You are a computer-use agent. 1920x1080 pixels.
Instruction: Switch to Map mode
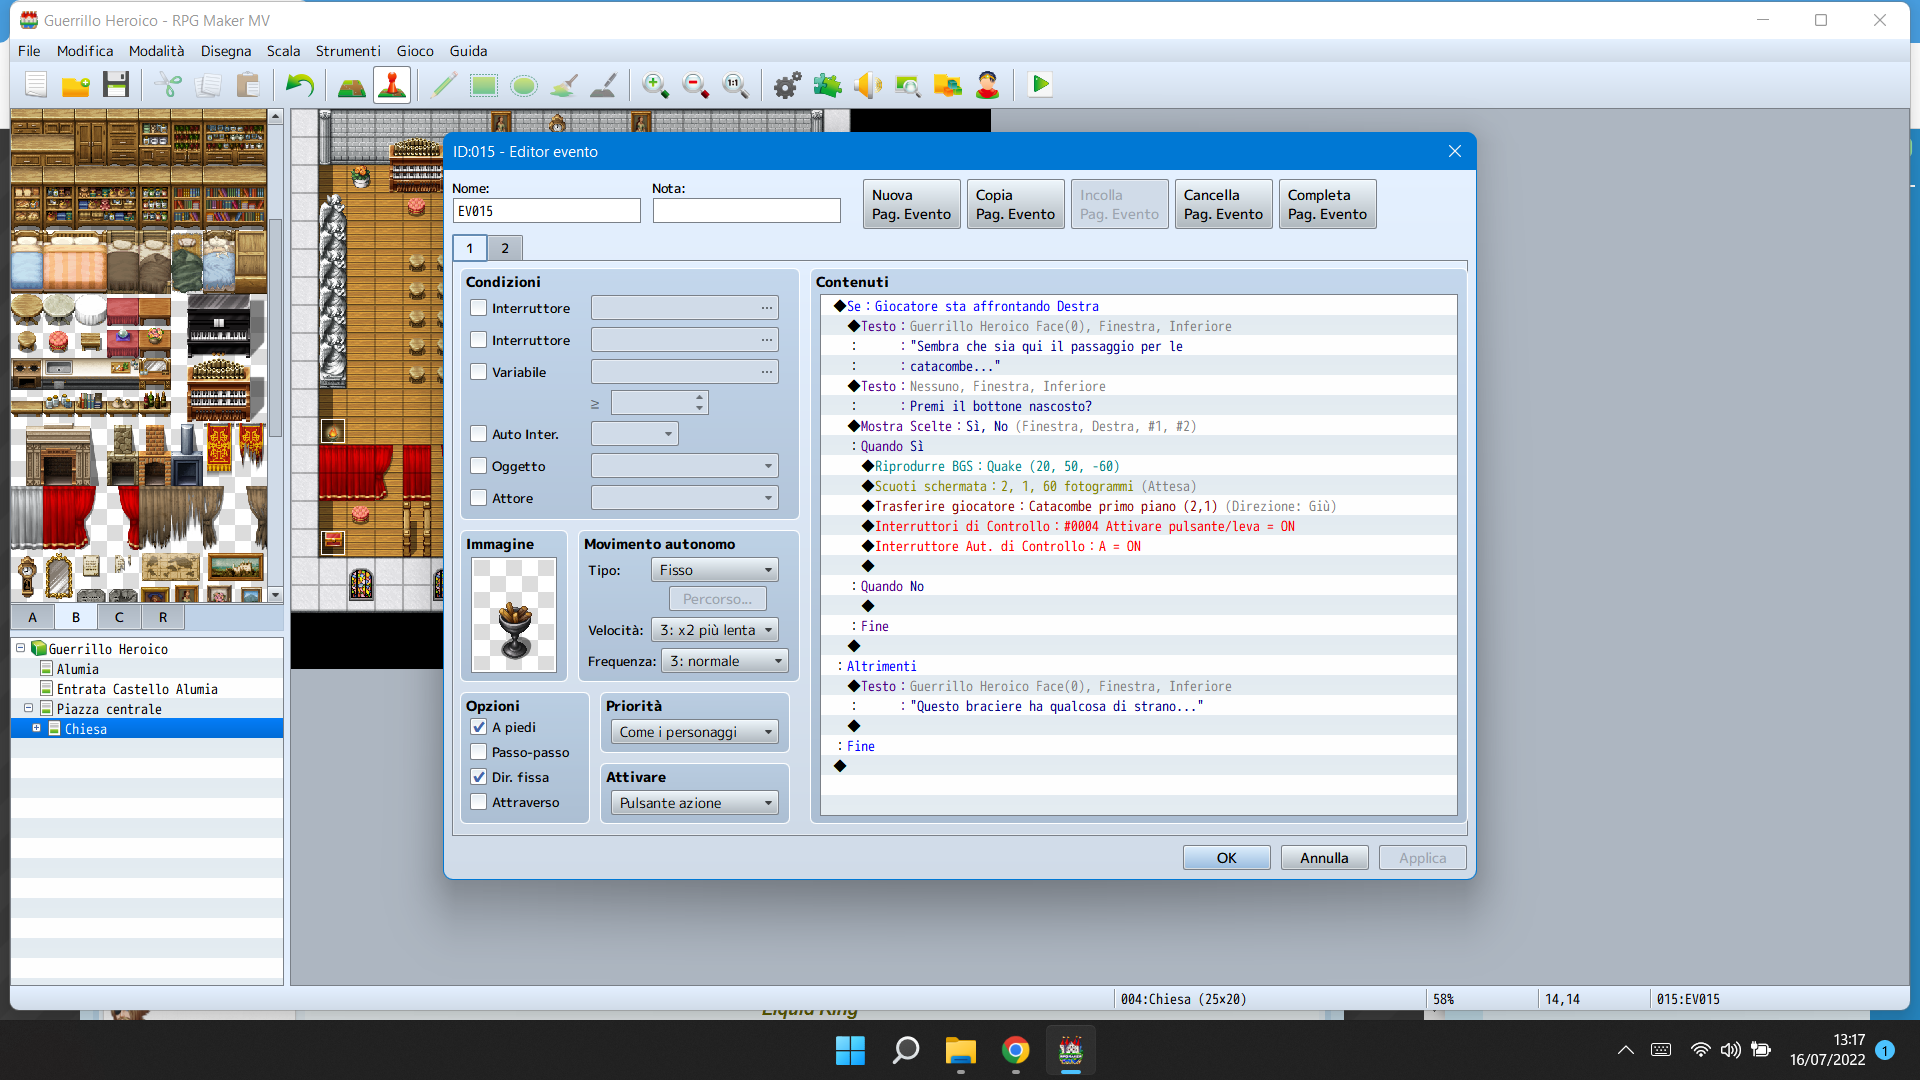click(x=351, y=85)
